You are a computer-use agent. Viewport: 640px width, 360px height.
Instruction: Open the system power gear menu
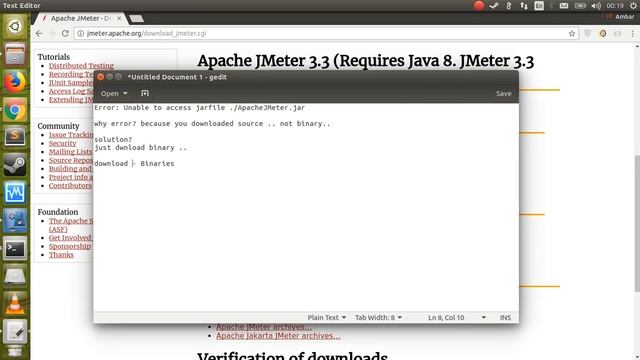point(633,6)
